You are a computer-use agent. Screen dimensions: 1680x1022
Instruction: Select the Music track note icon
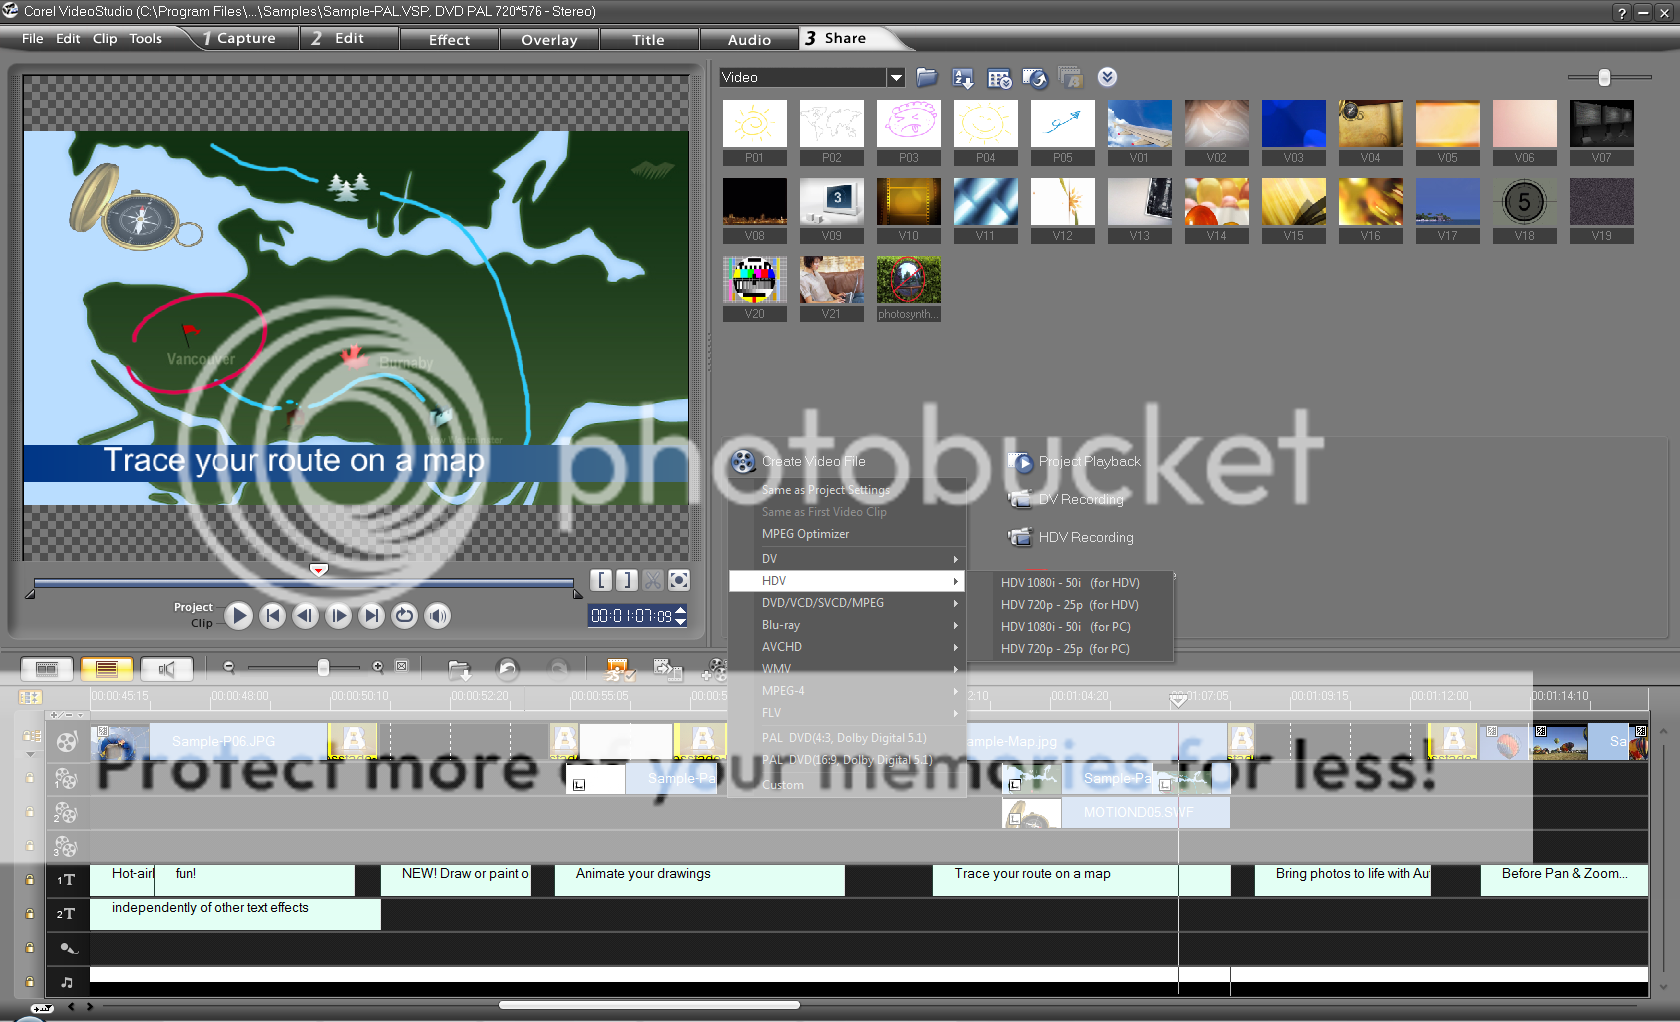pyautogui.click(x=67, y=982)
